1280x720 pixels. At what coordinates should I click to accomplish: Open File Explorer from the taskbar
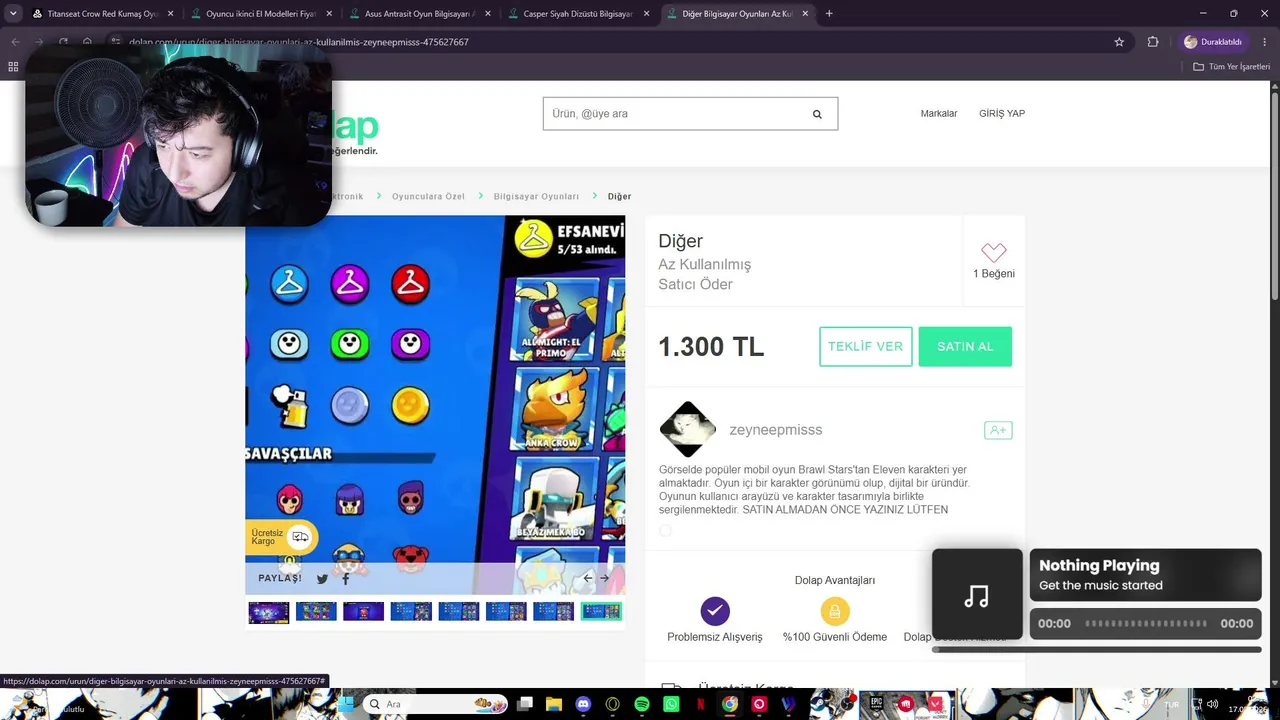click(554, 704)
